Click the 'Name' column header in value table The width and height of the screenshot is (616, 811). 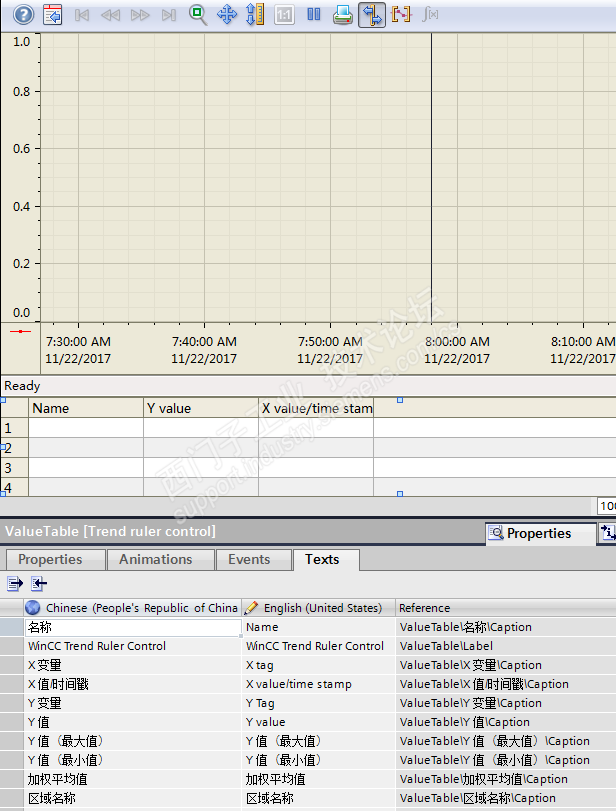click(x=86, y=408)
